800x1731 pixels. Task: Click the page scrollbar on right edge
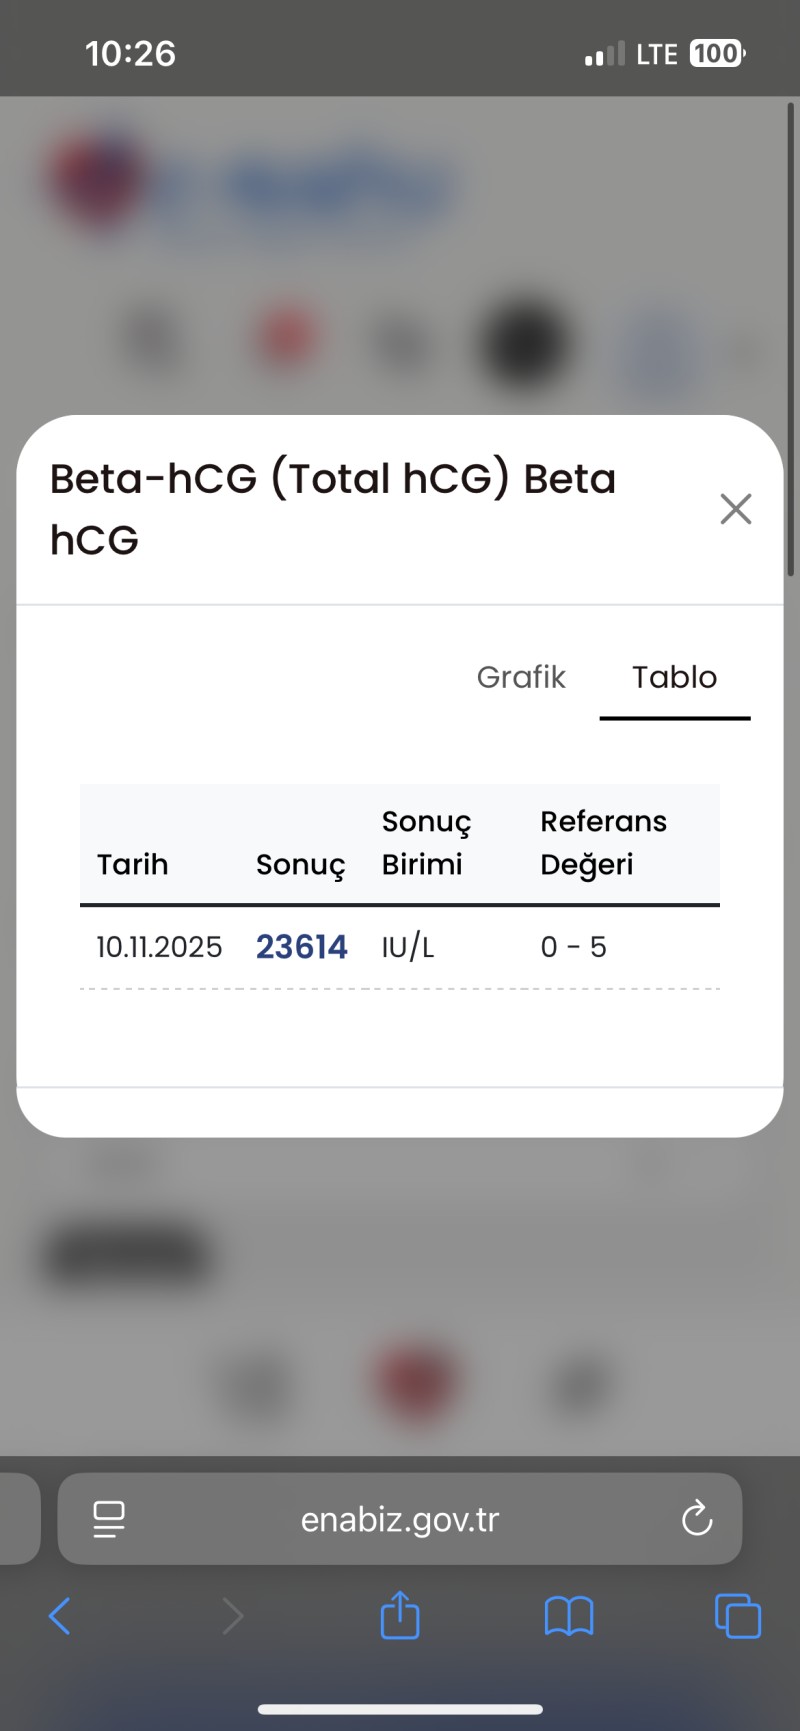791,340
